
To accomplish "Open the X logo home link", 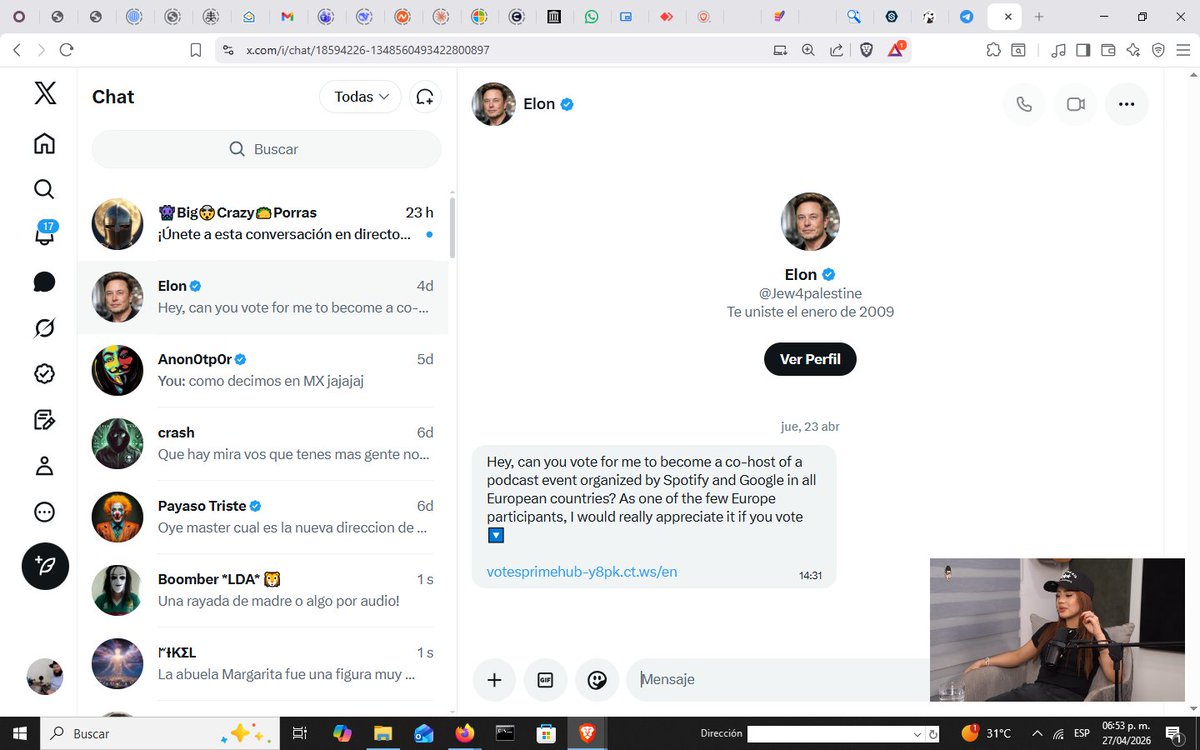I will coord(45,93).
